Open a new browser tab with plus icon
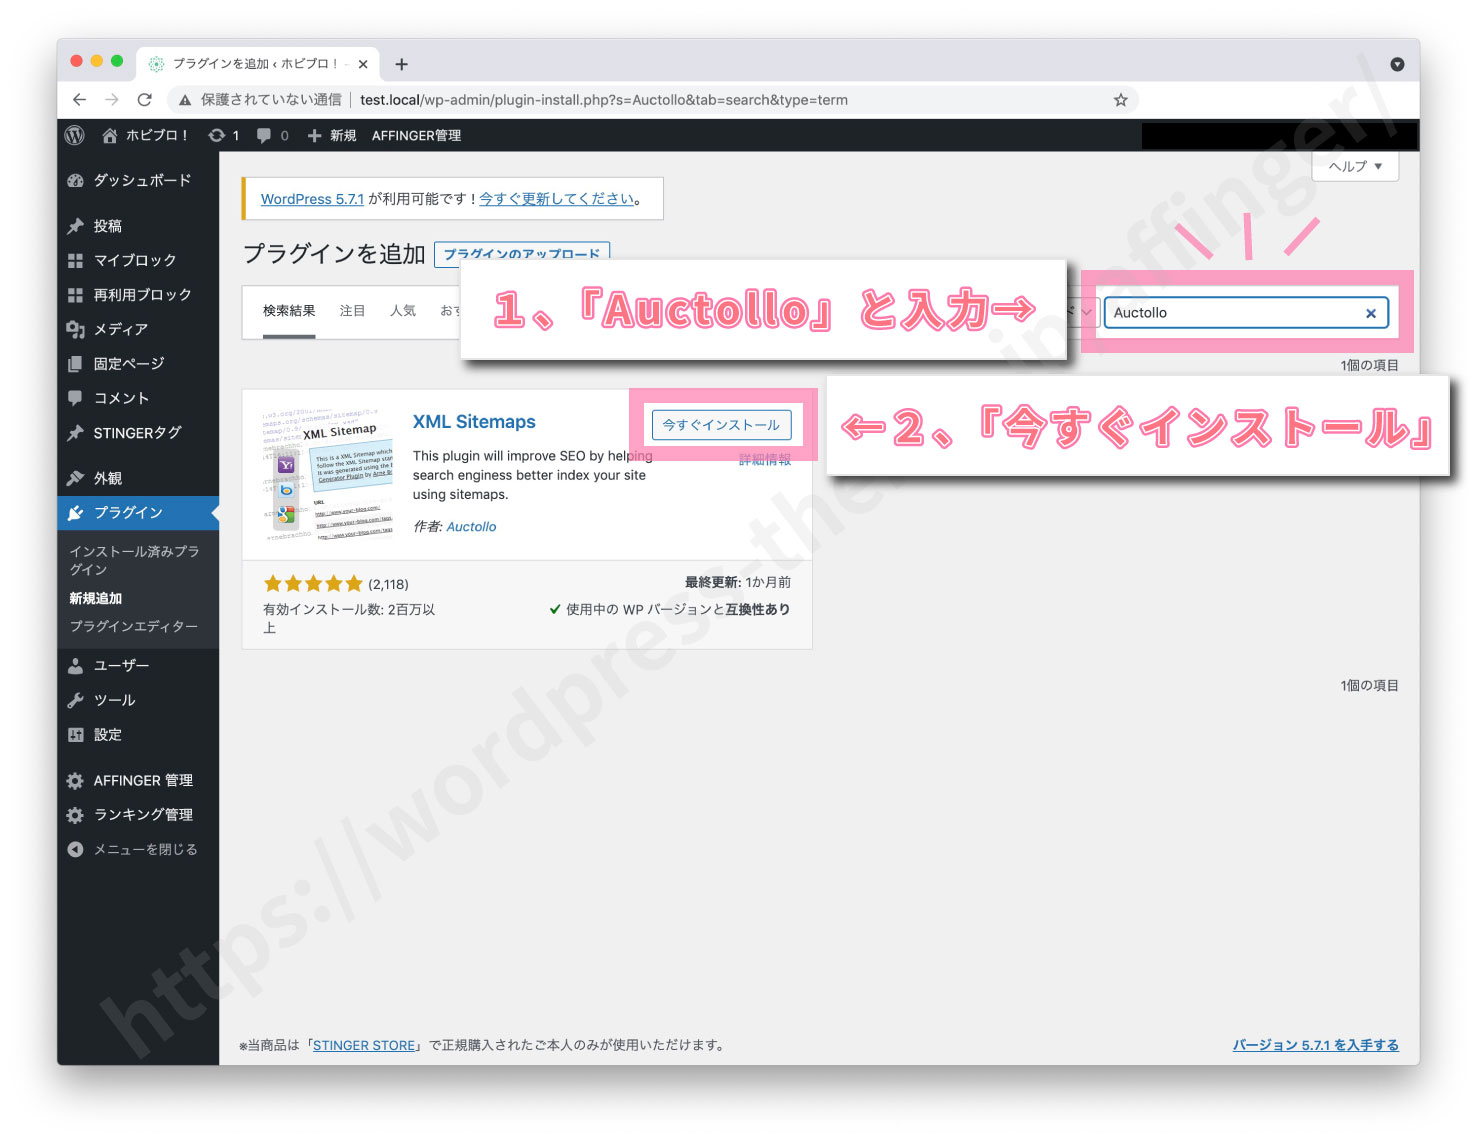 [x=401, y=64]
